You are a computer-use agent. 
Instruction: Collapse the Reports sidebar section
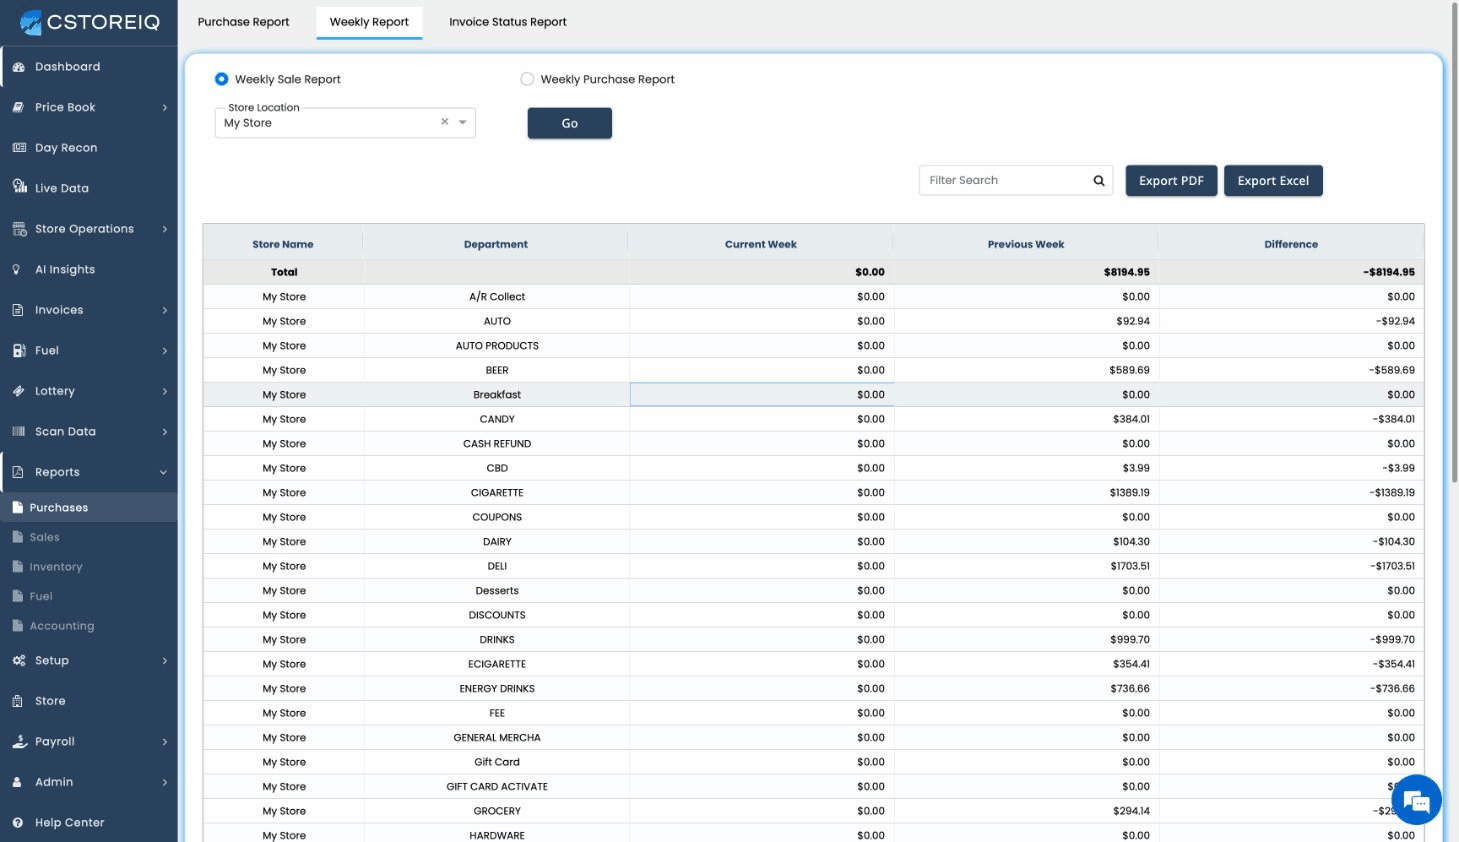click(163, 473)
